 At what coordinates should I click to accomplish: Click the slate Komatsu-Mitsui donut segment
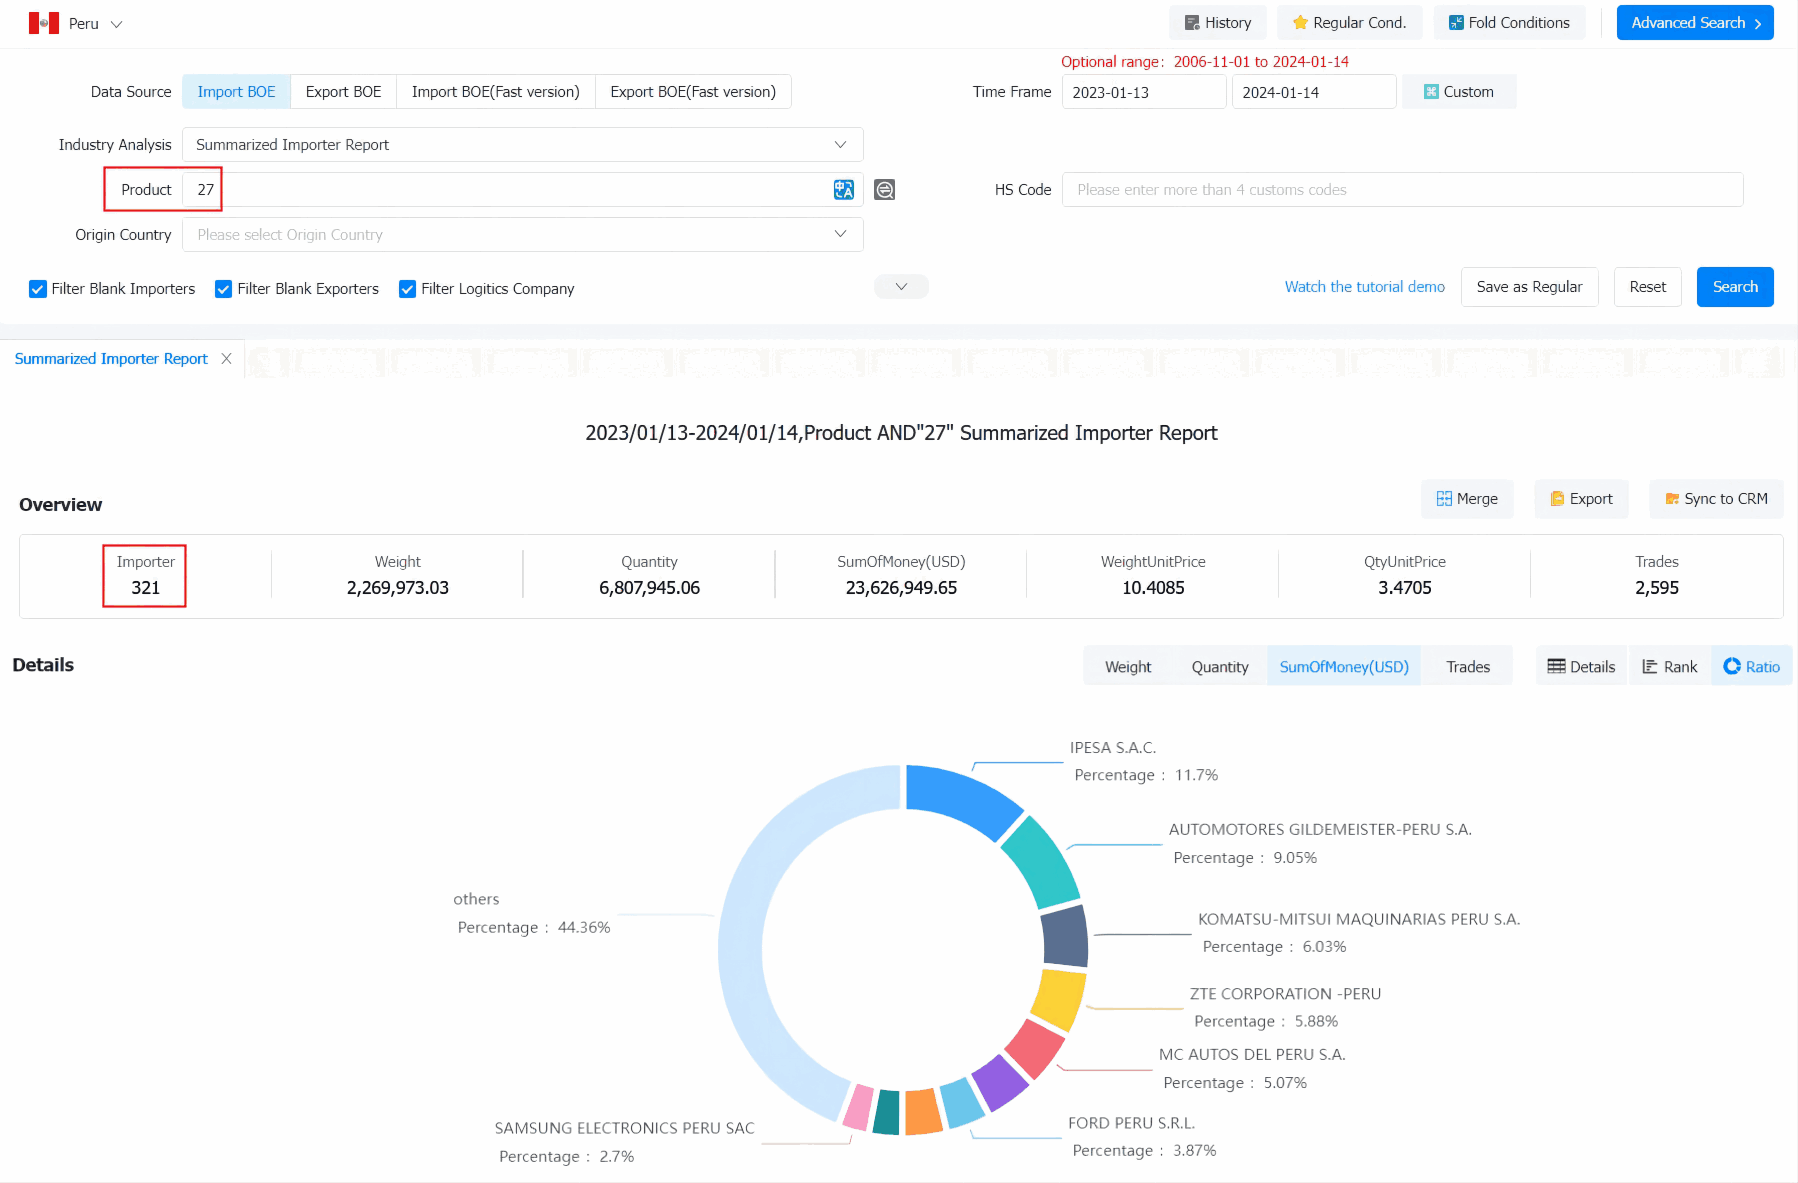click(x=1065, y=936)
